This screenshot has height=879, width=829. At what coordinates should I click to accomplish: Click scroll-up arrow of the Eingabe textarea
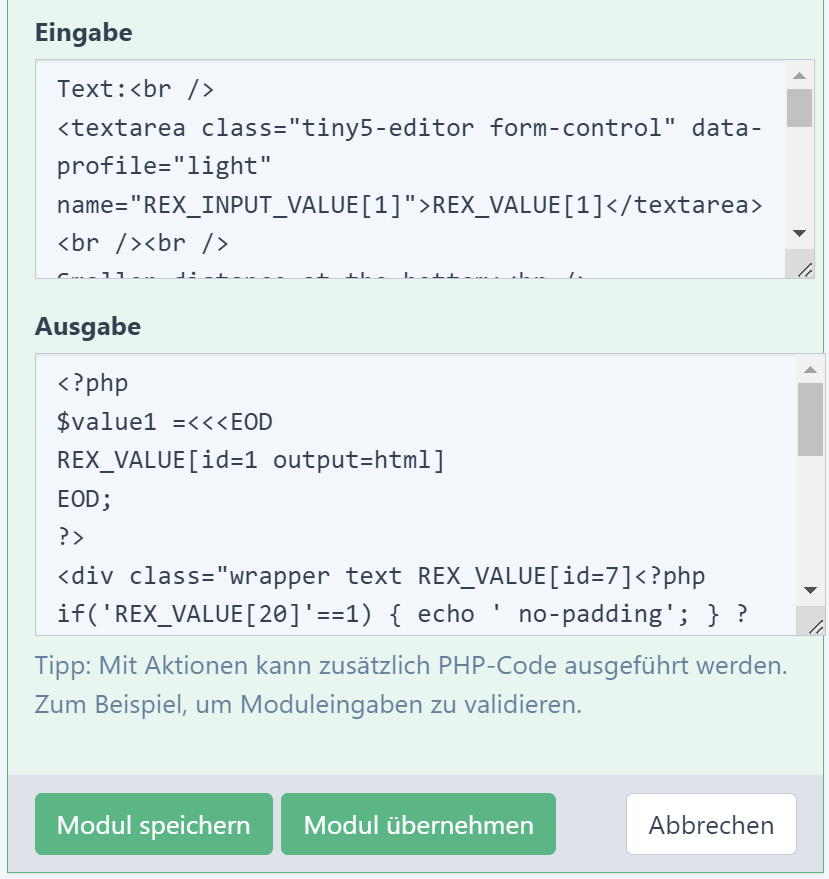coord(798,76)
